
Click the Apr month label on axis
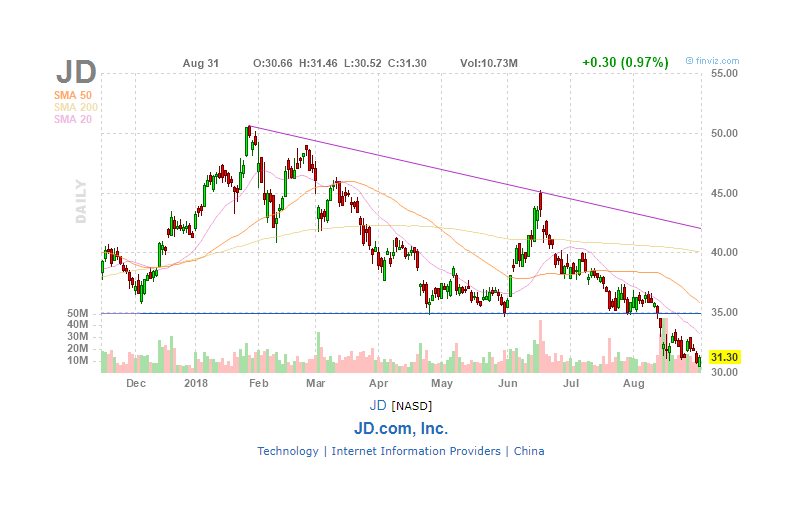tap(379, 383)
